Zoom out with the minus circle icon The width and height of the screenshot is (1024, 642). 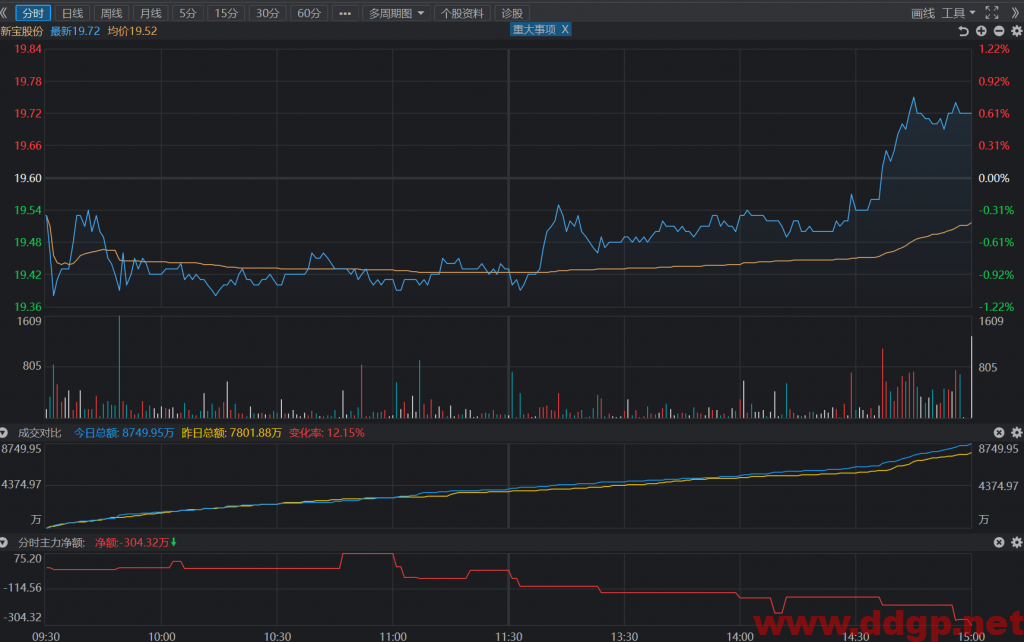pyautogui.click(x=999, y=31)
